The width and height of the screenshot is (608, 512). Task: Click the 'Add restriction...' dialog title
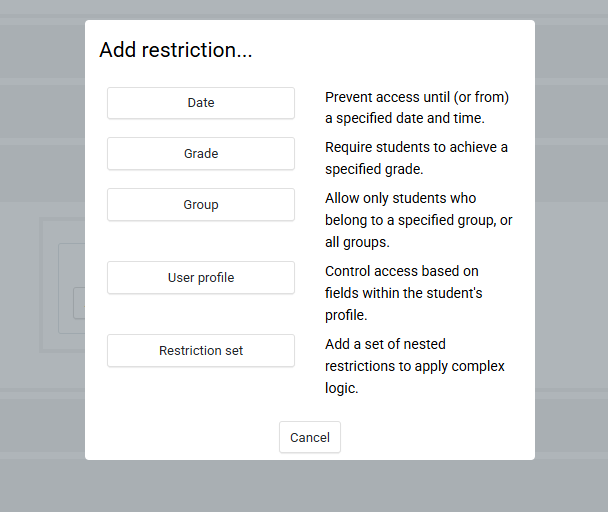[x=176, y=50]
